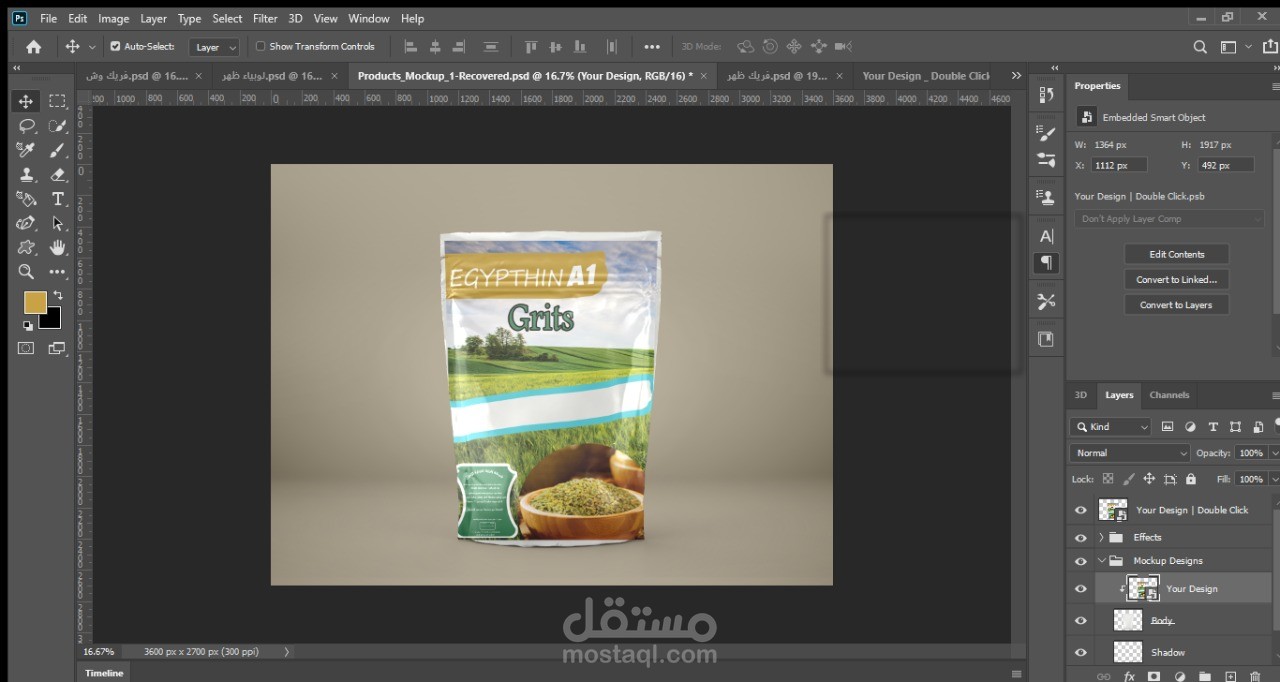
Task: Select the Paint Bucket tool
Action: [x=26, y=198]
